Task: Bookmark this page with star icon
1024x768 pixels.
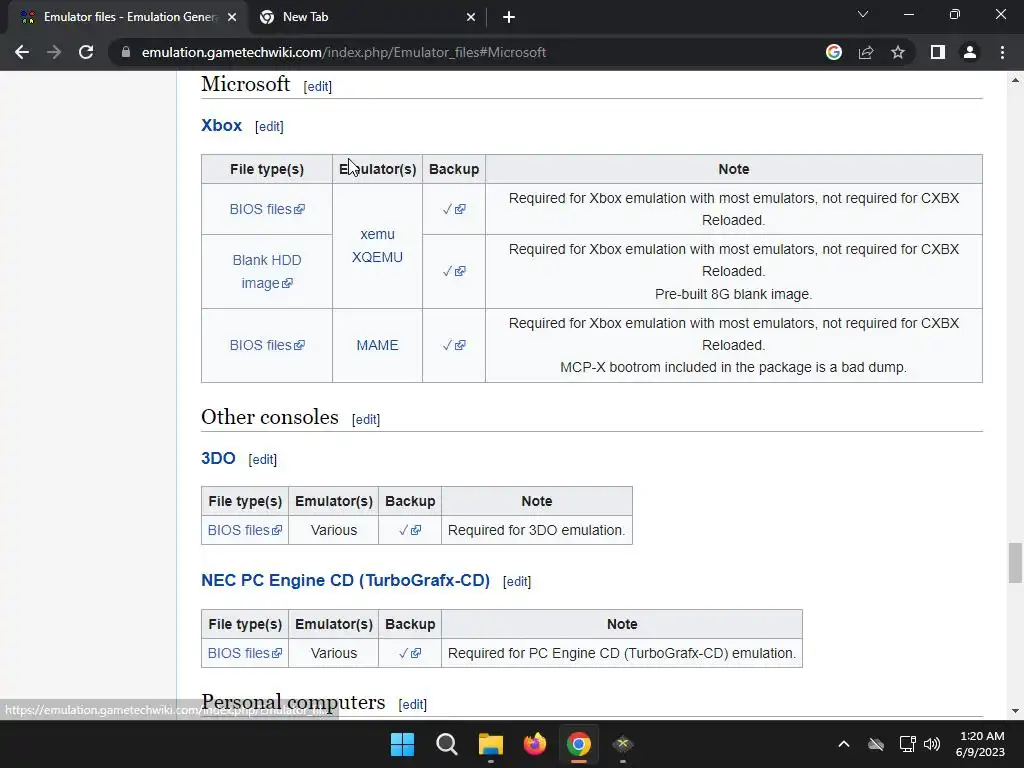Action: [x=898, y=52]
